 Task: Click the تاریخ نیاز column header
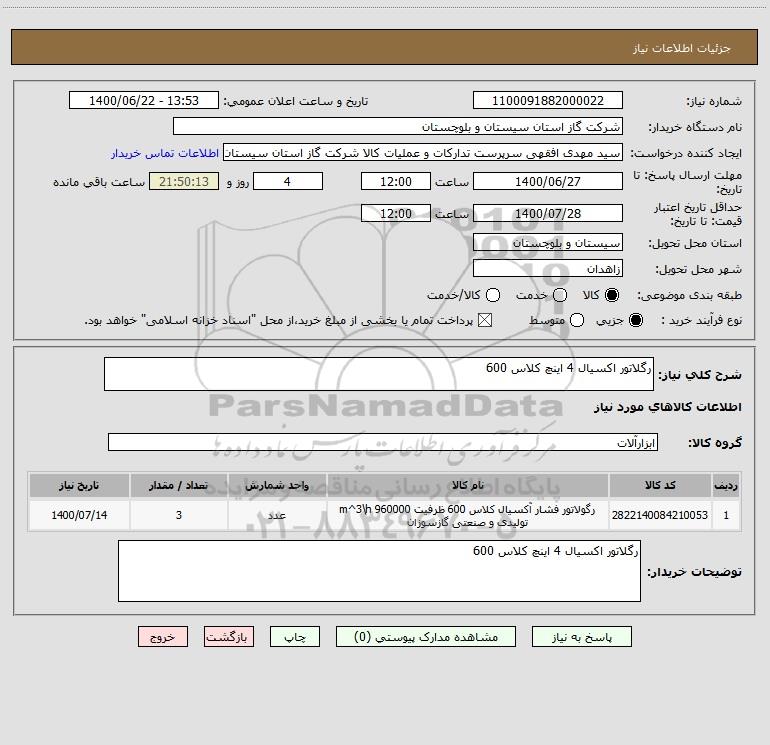point(79,485)
